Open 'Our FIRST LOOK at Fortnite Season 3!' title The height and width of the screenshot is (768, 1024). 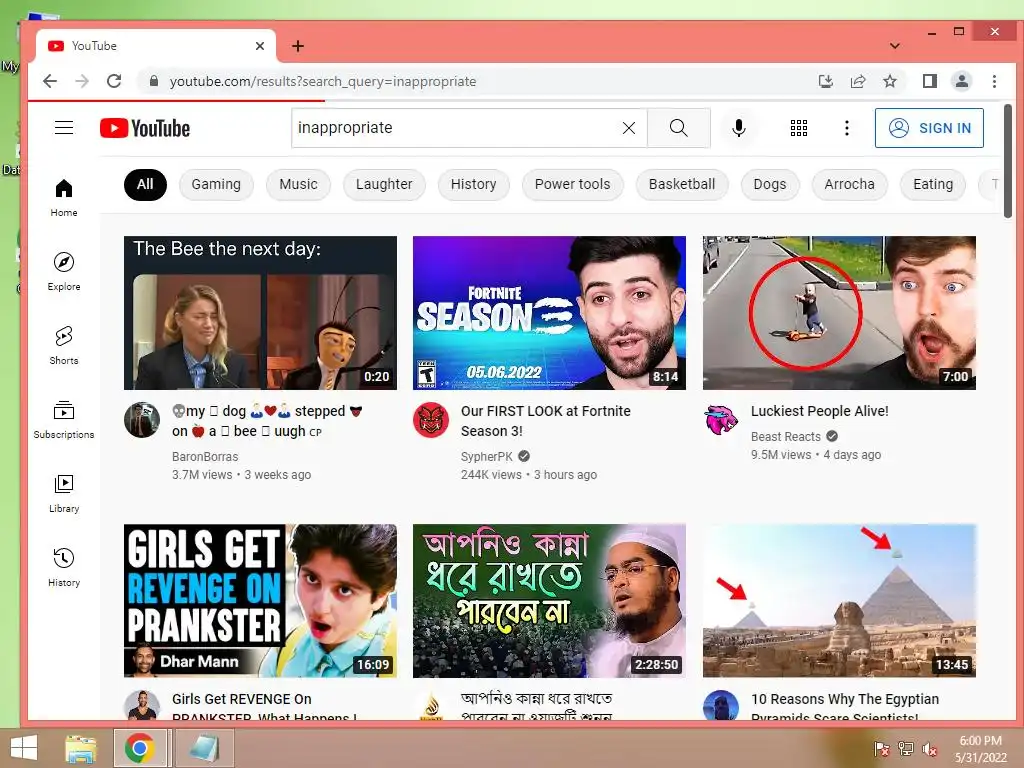coord(546,421)
